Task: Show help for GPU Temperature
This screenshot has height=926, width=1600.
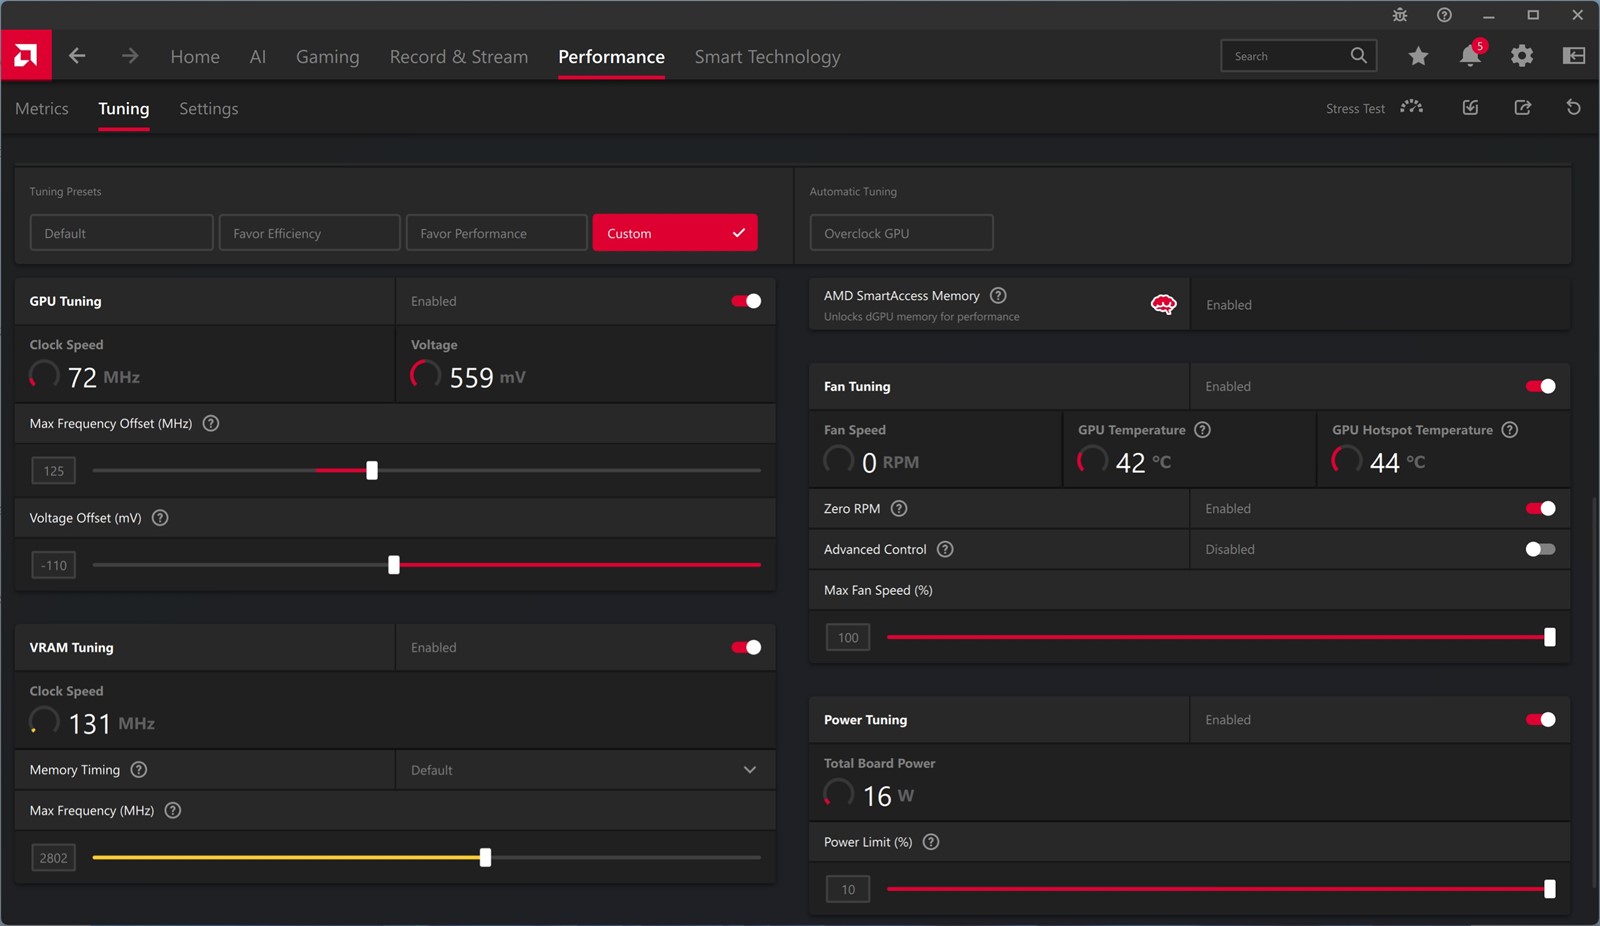Action: tap(1203, 430)
